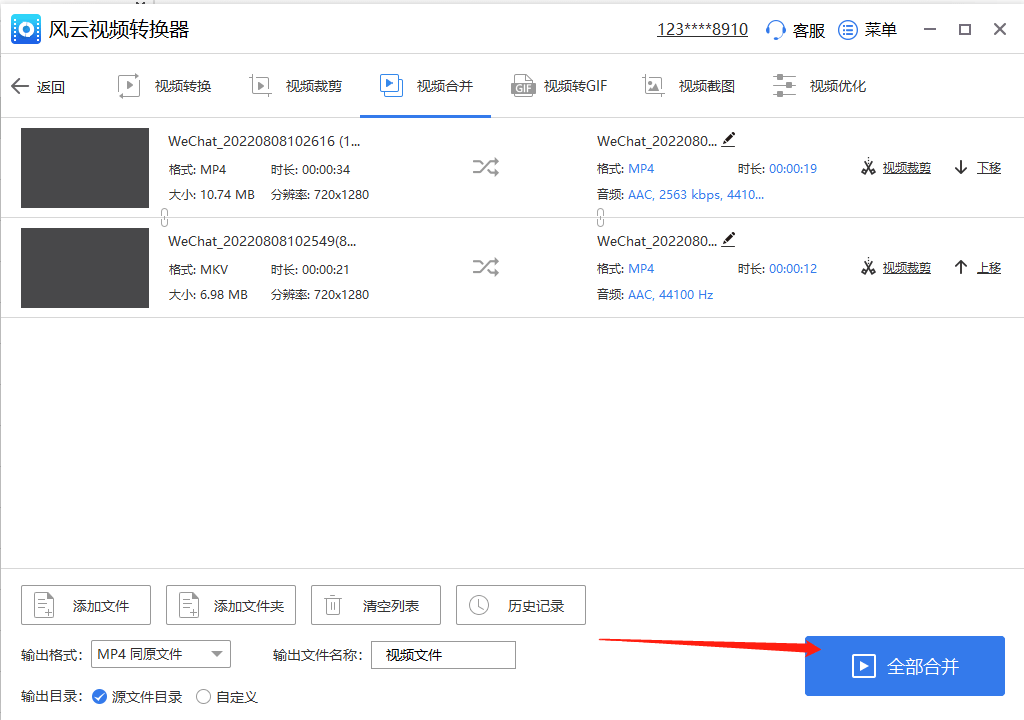
Task: Click 上移 link for second video
Action: 989,268
